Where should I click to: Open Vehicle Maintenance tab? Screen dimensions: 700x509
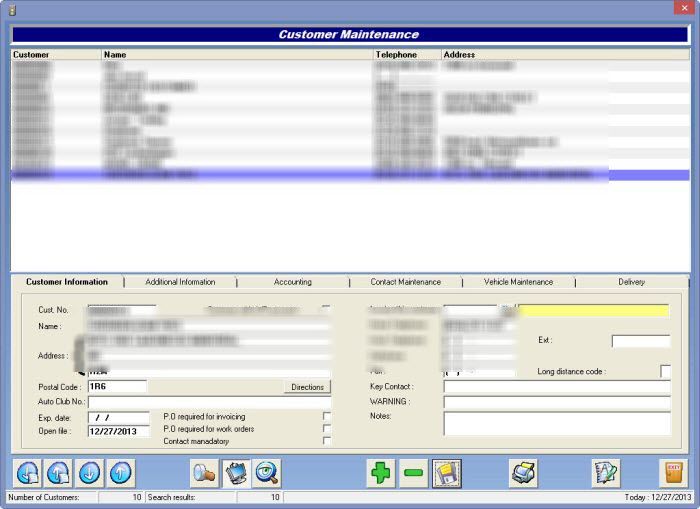coord(518,282)
